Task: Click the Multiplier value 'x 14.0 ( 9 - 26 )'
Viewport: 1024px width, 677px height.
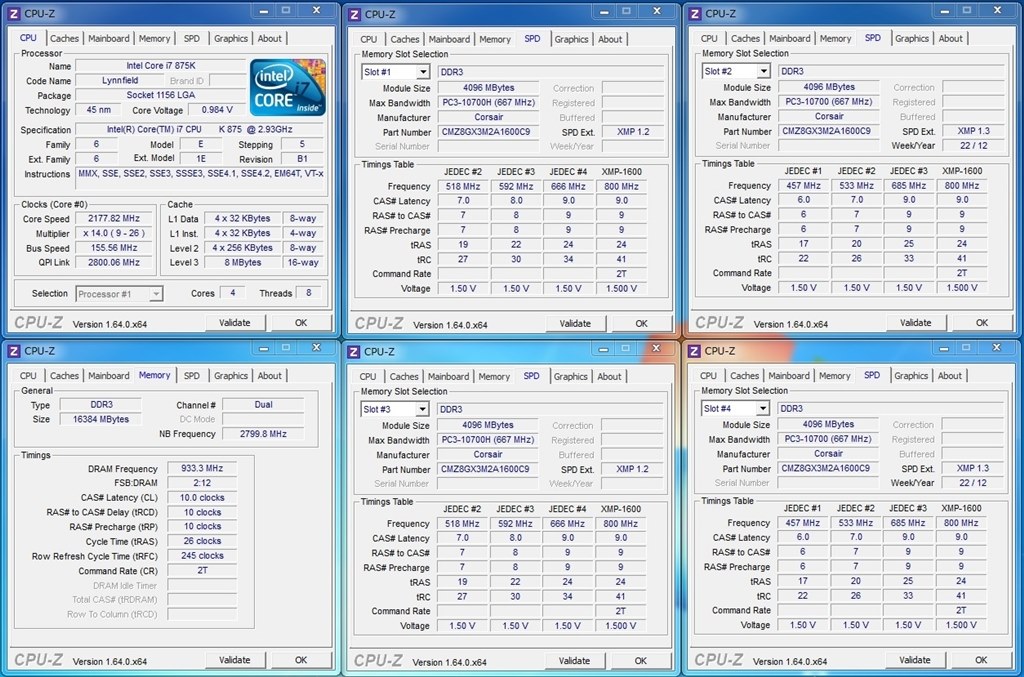Action: [114, 233]
